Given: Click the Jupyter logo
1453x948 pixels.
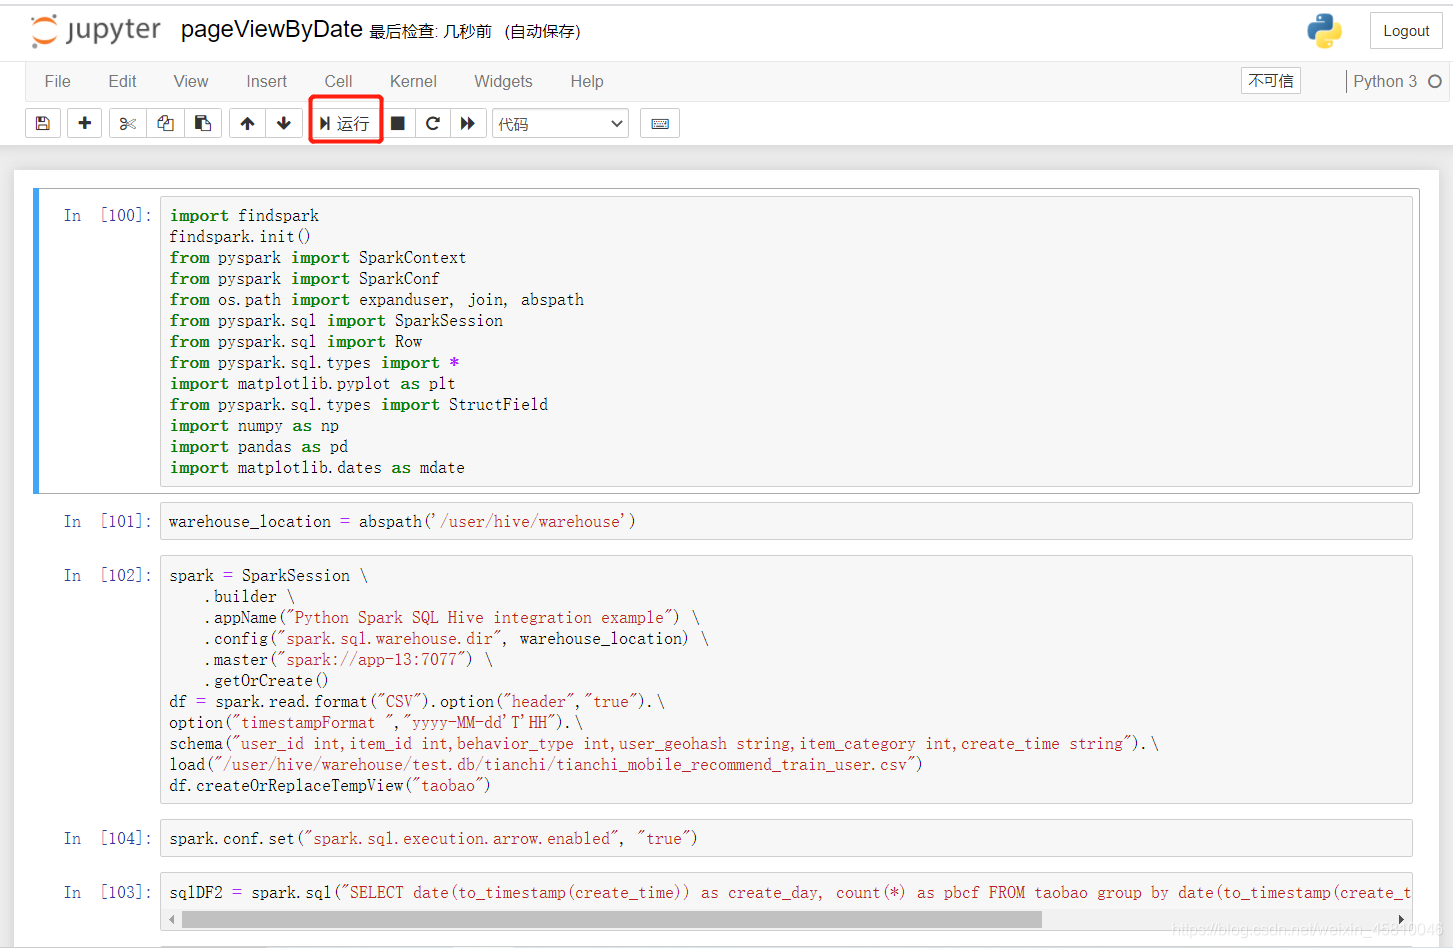Looking at the screenshot, I should 96,31.
